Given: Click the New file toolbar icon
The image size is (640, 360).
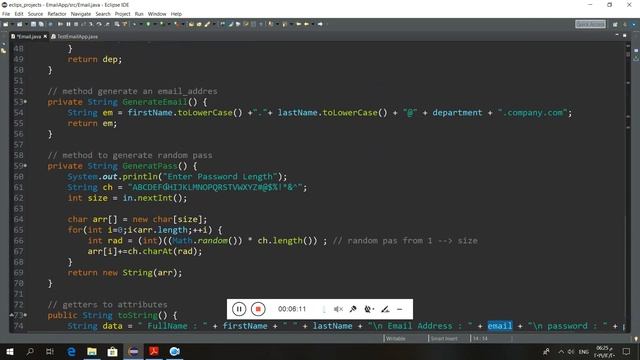Looking at the screenshot, I should [6, 24].
